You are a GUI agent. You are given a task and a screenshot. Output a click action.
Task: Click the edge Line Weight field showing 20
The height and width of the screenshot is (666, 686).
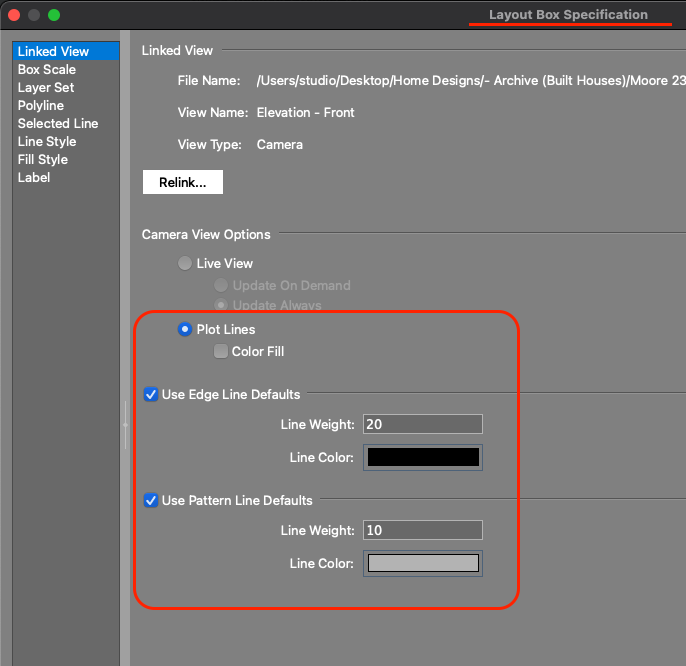tap(422, 424)
